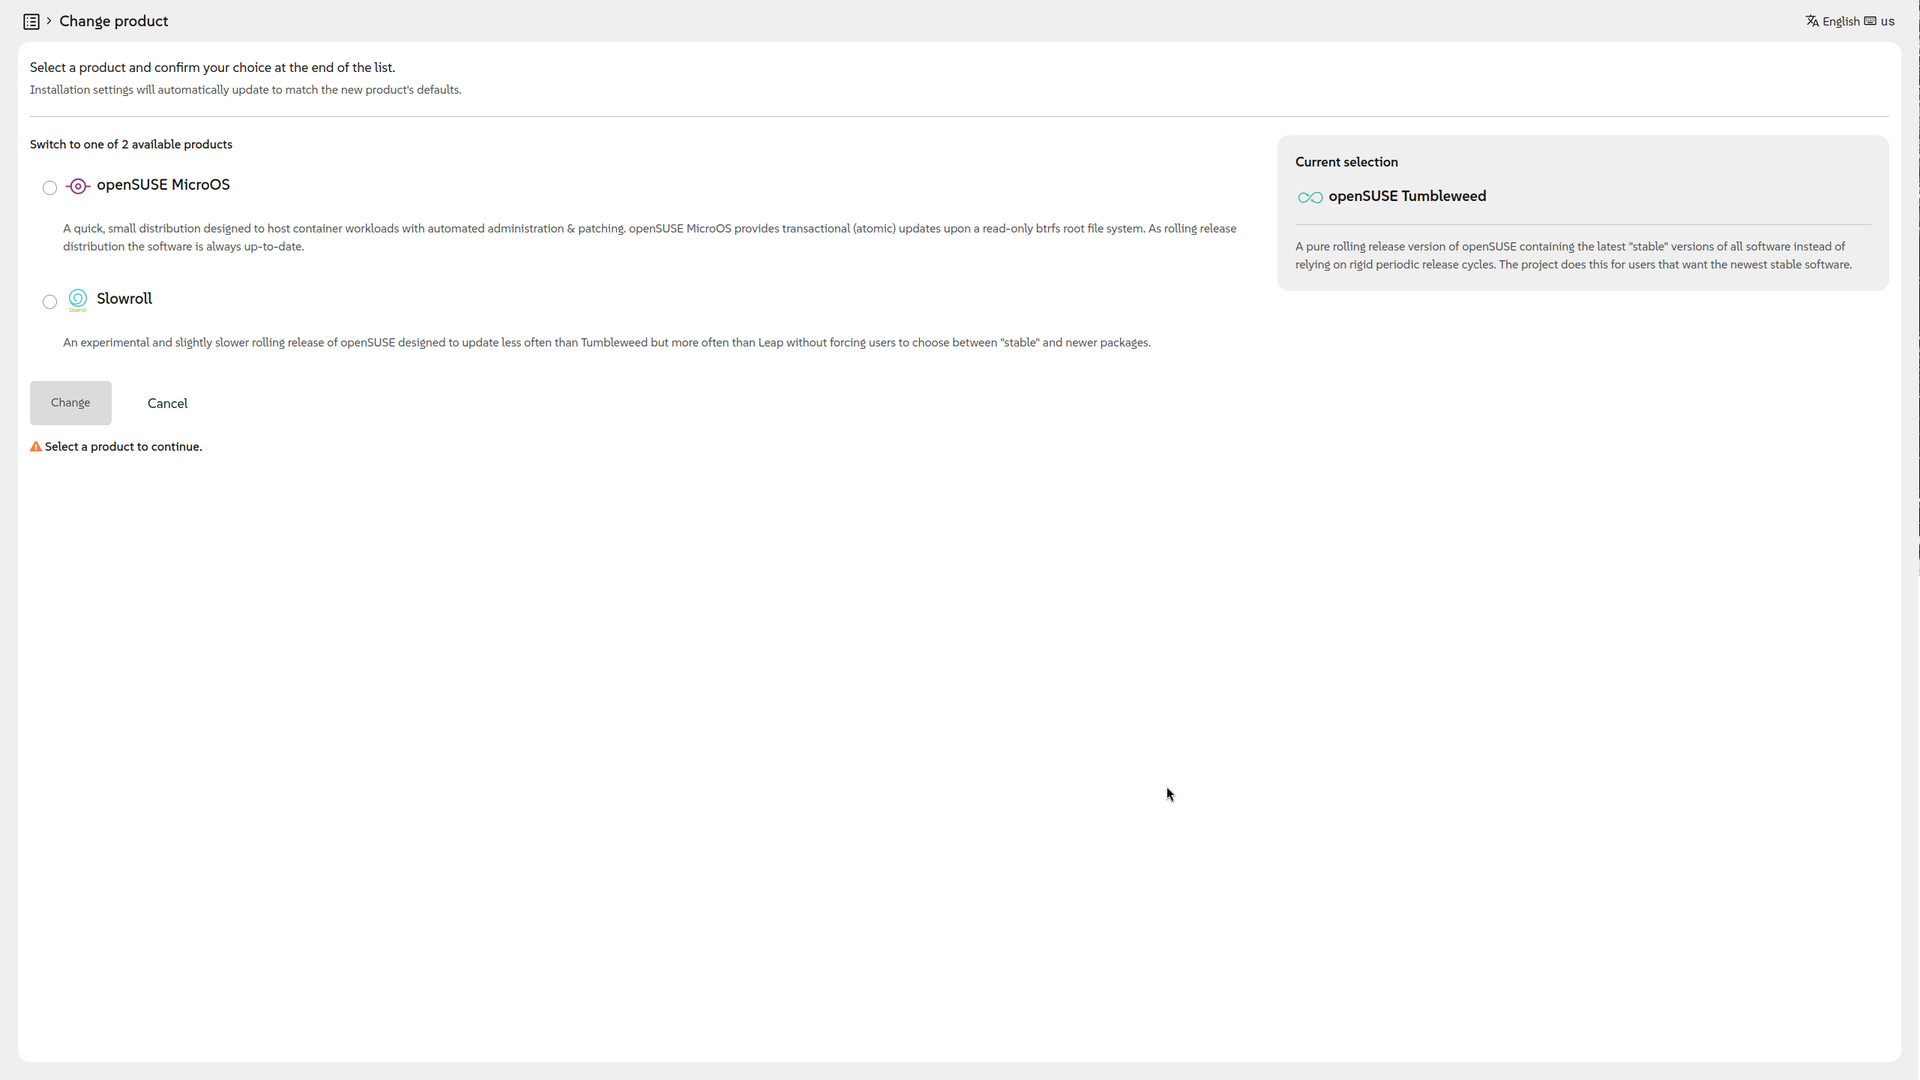Click the openSUSE Tumbleweed current selection name

point(1407,196)
